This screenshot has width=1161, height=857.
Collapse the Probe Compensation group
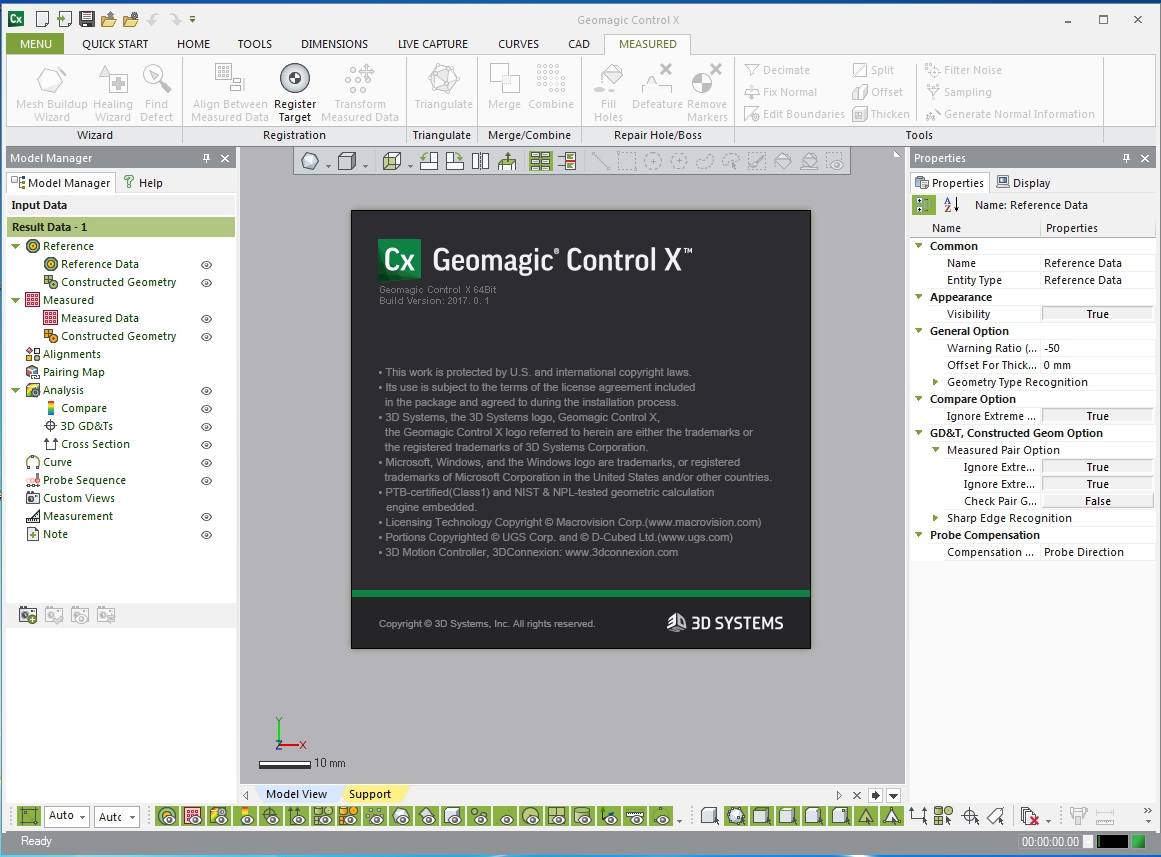[919, 535]
